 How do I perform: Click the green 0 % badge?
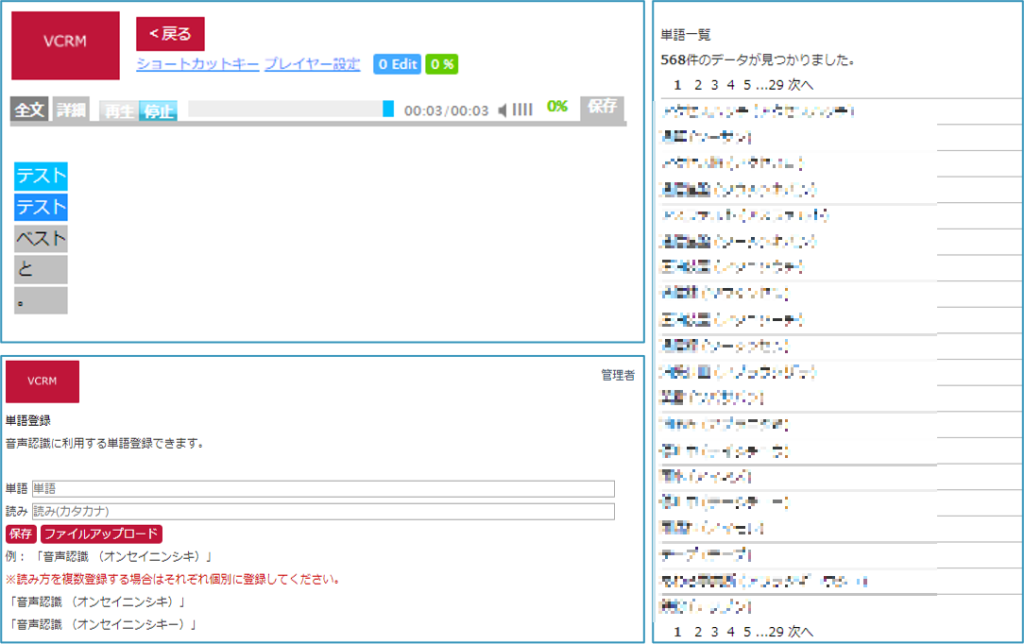tap(441, 64)
